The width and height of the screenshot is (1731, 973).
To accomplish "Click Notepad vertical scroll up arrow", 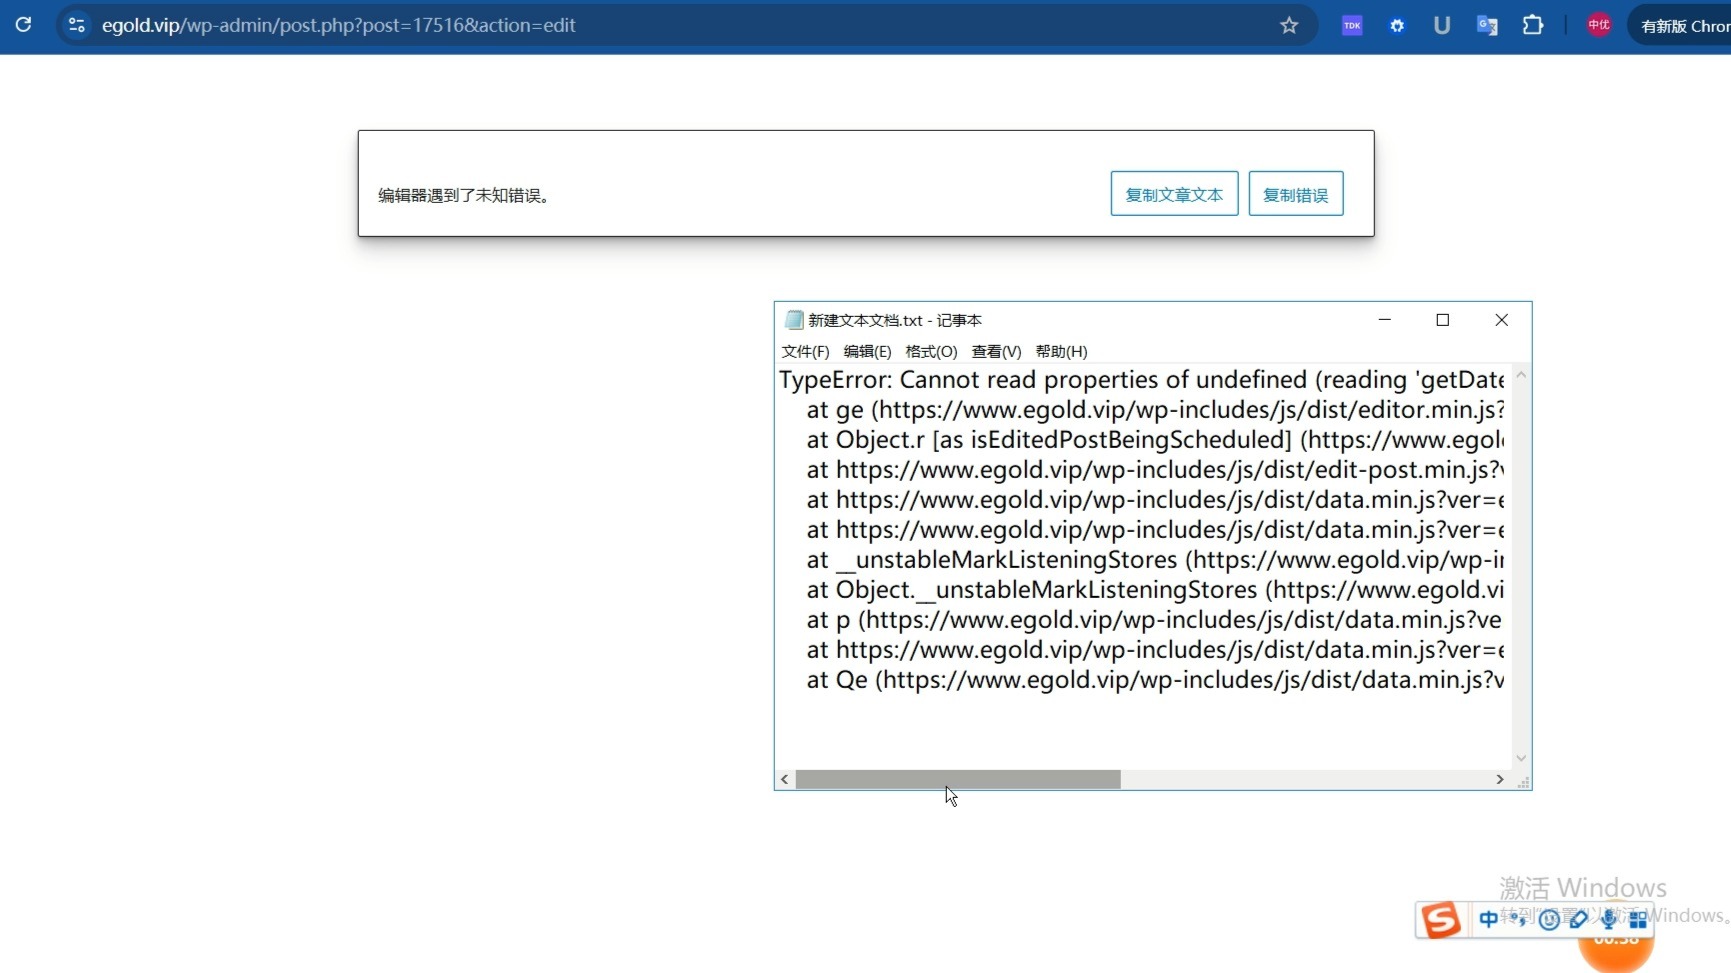I will [x=1521, y=375].
